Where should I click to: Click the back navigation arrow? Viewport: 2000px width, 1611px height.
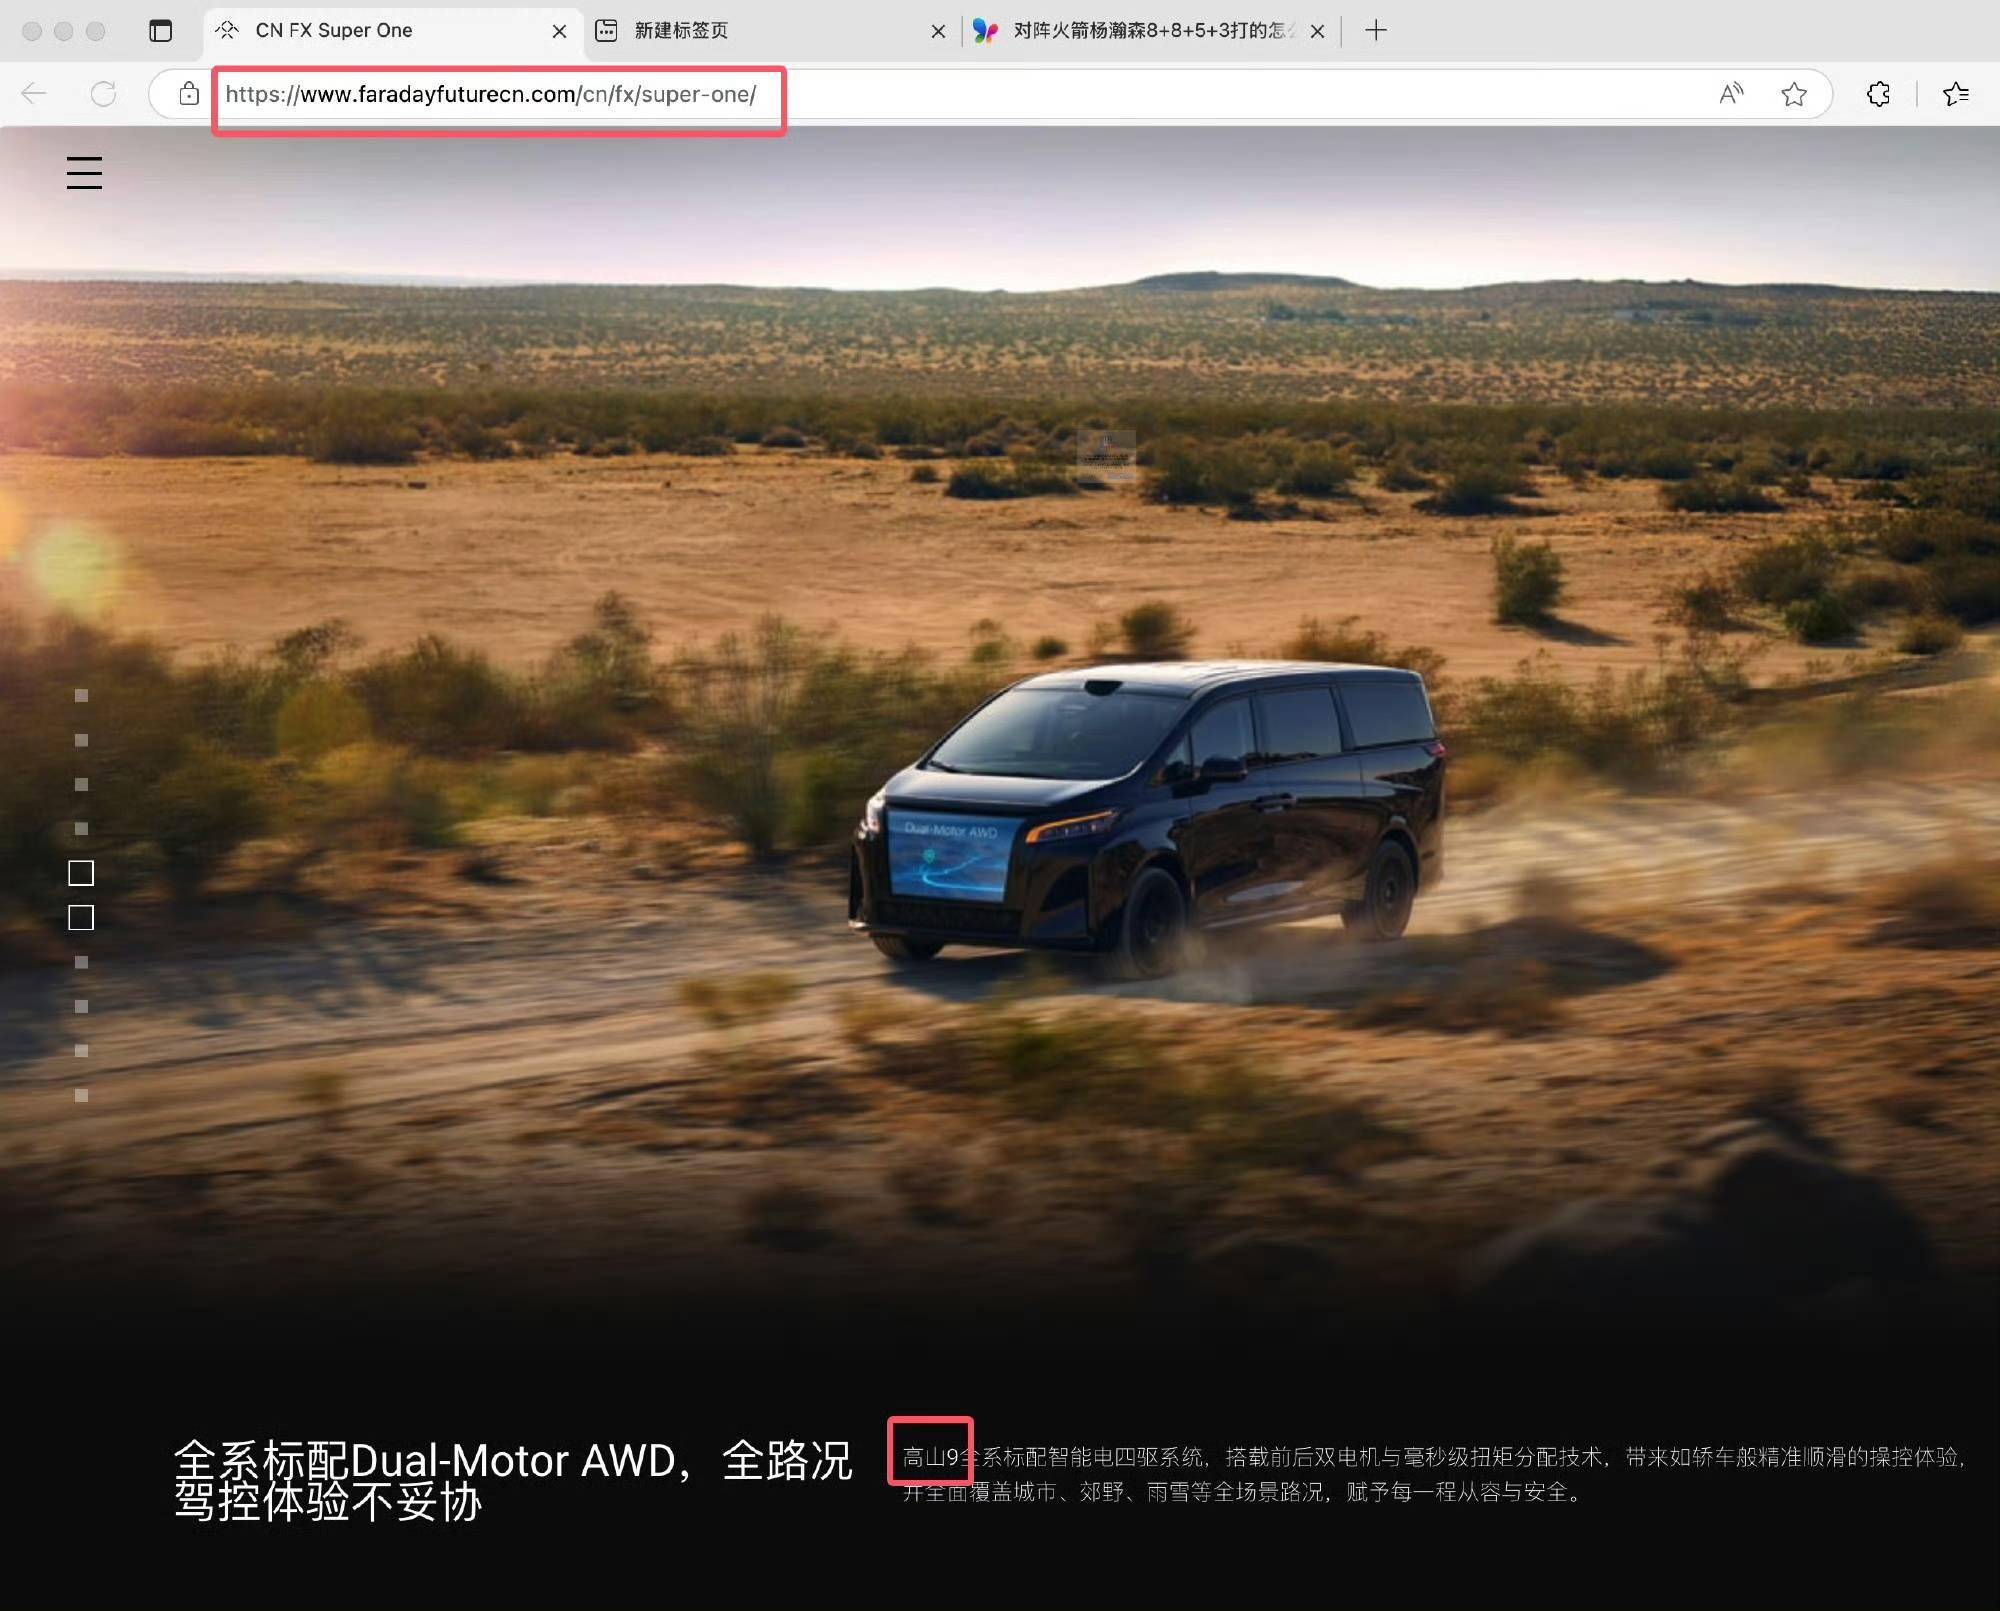coord(34,94)
